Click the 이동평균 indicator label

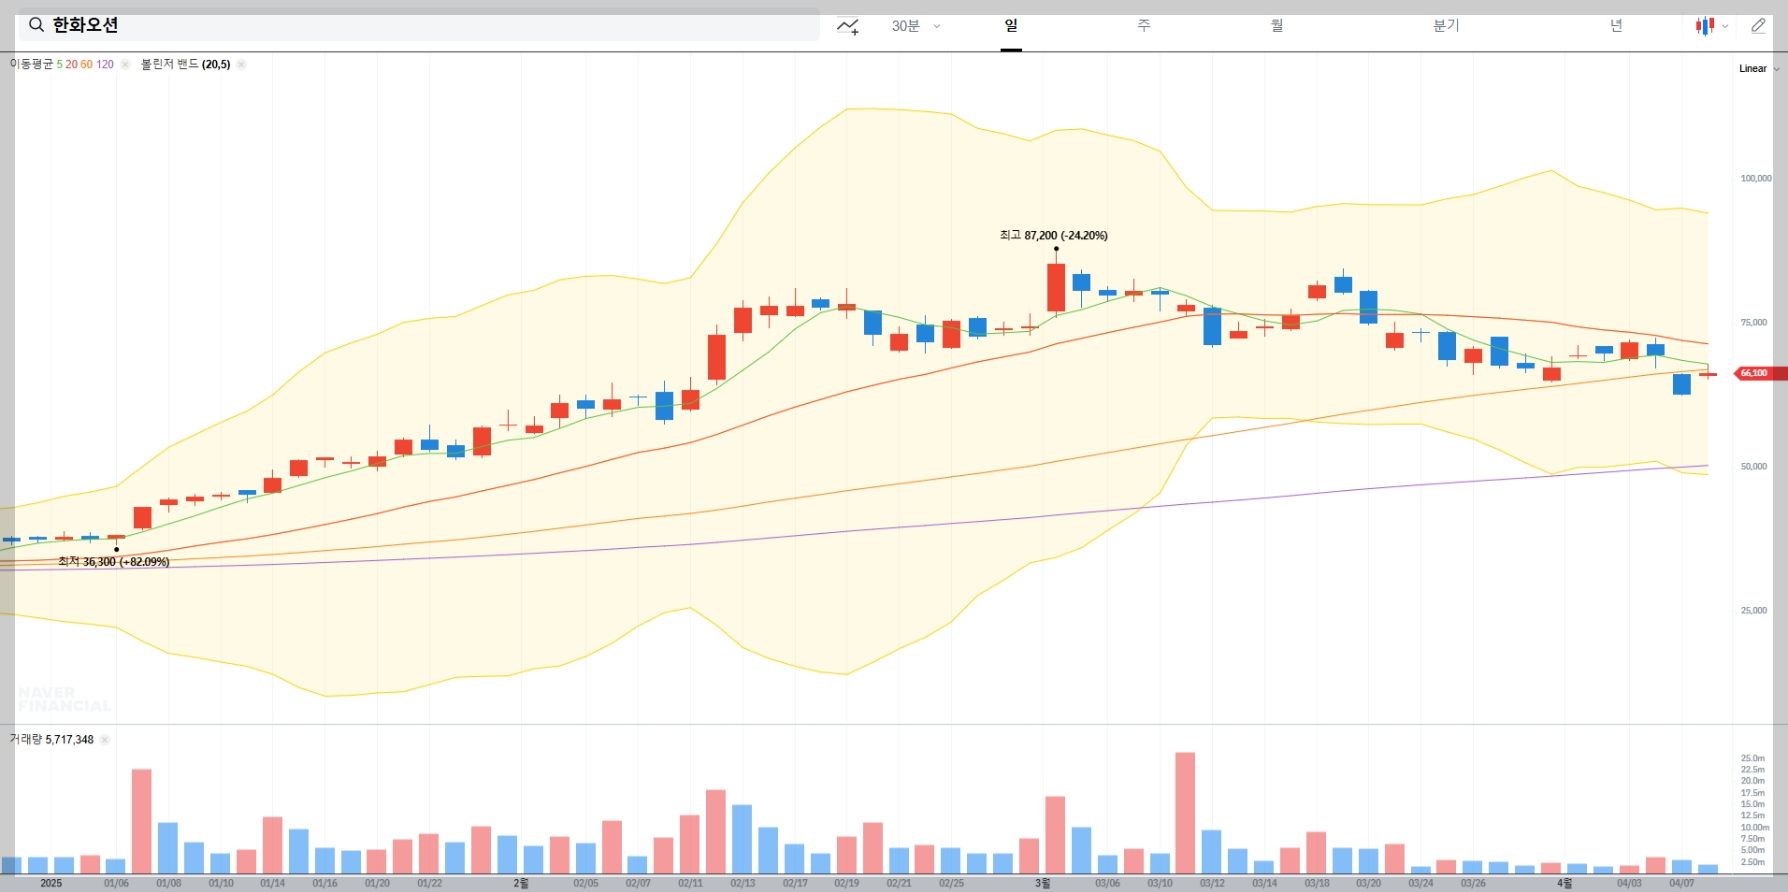click(31, 64)
